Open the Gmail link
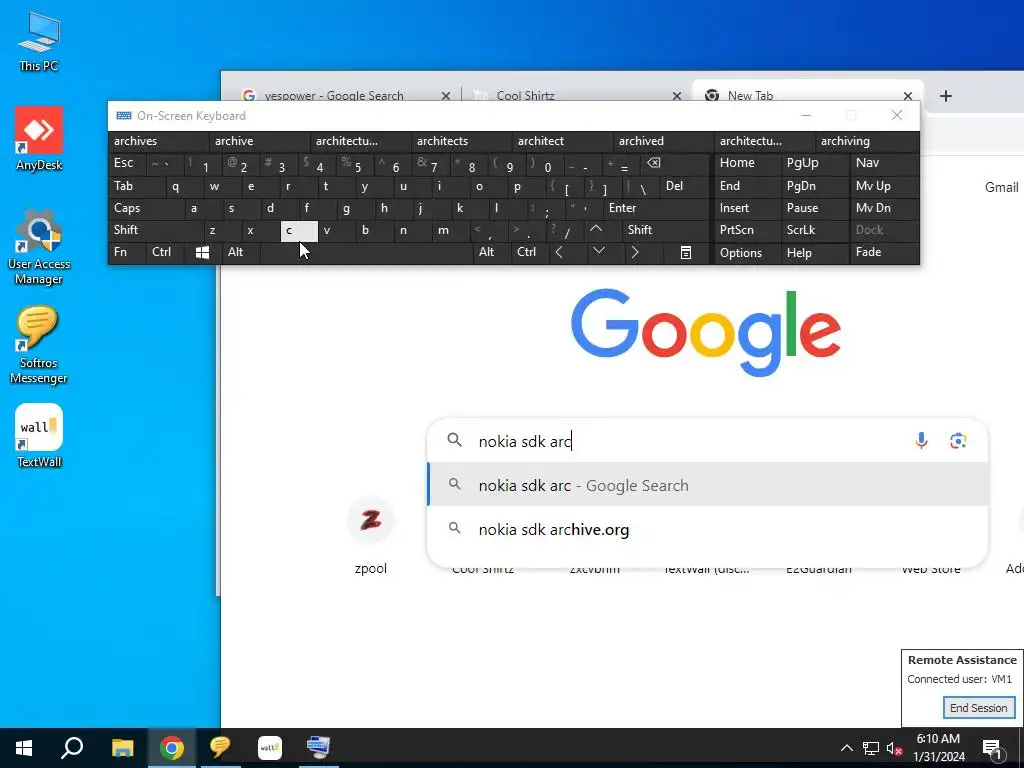The image size is (1024, 768). [1001, 187]
